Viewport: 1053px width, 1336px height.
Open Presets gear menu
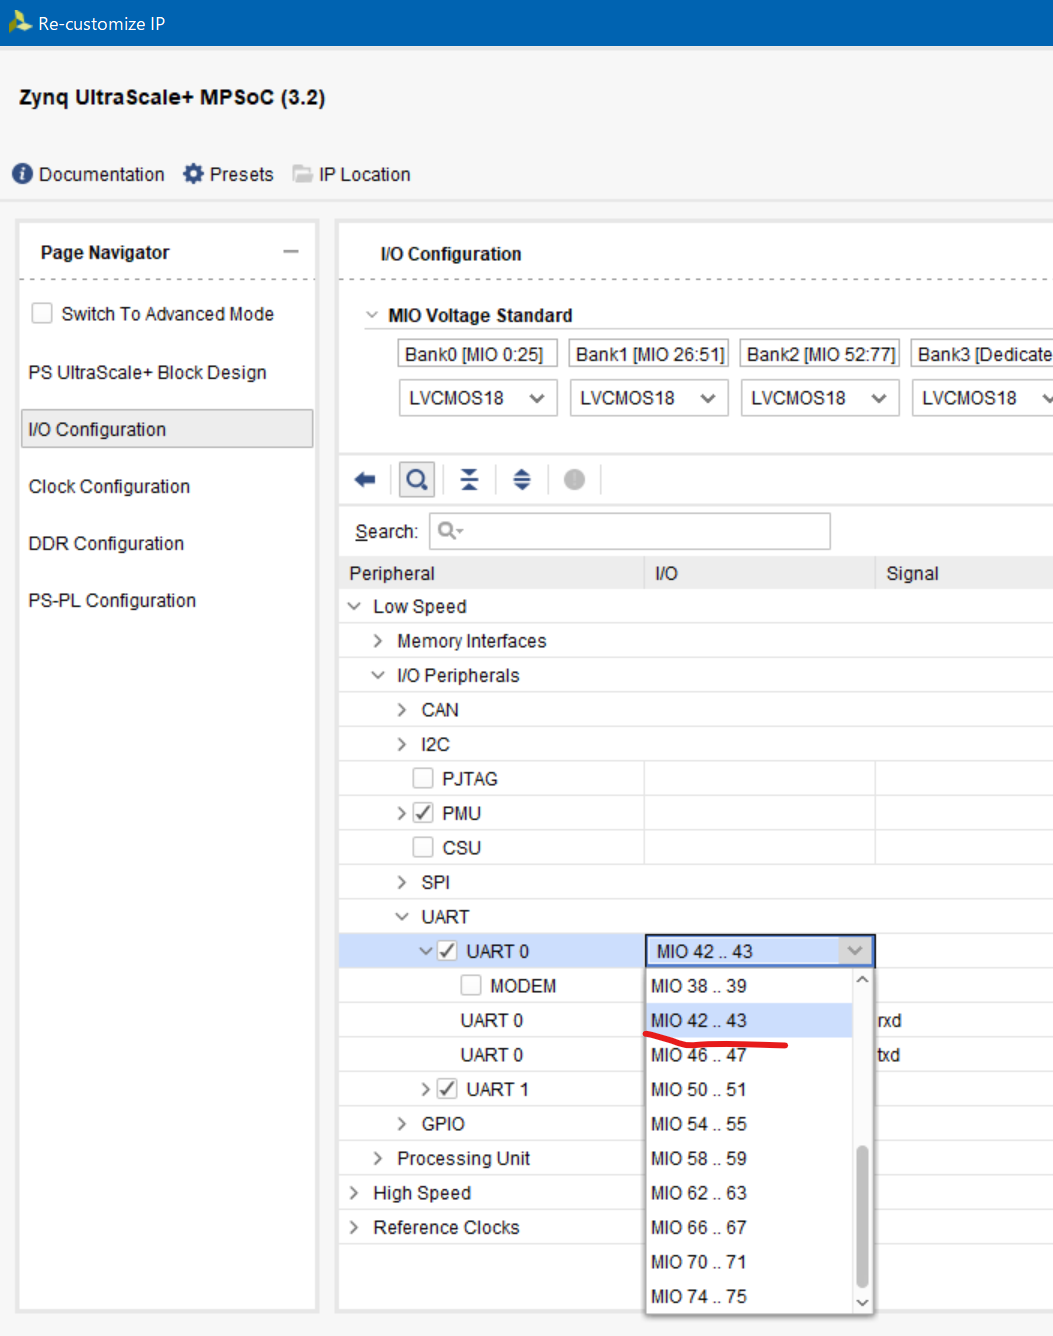193,174
